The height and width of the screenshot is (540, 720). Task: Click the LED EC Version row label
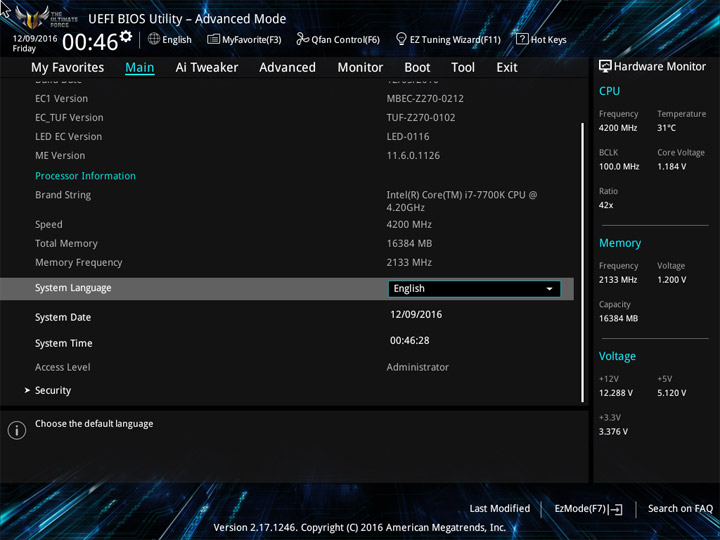(x=68, y=136)
